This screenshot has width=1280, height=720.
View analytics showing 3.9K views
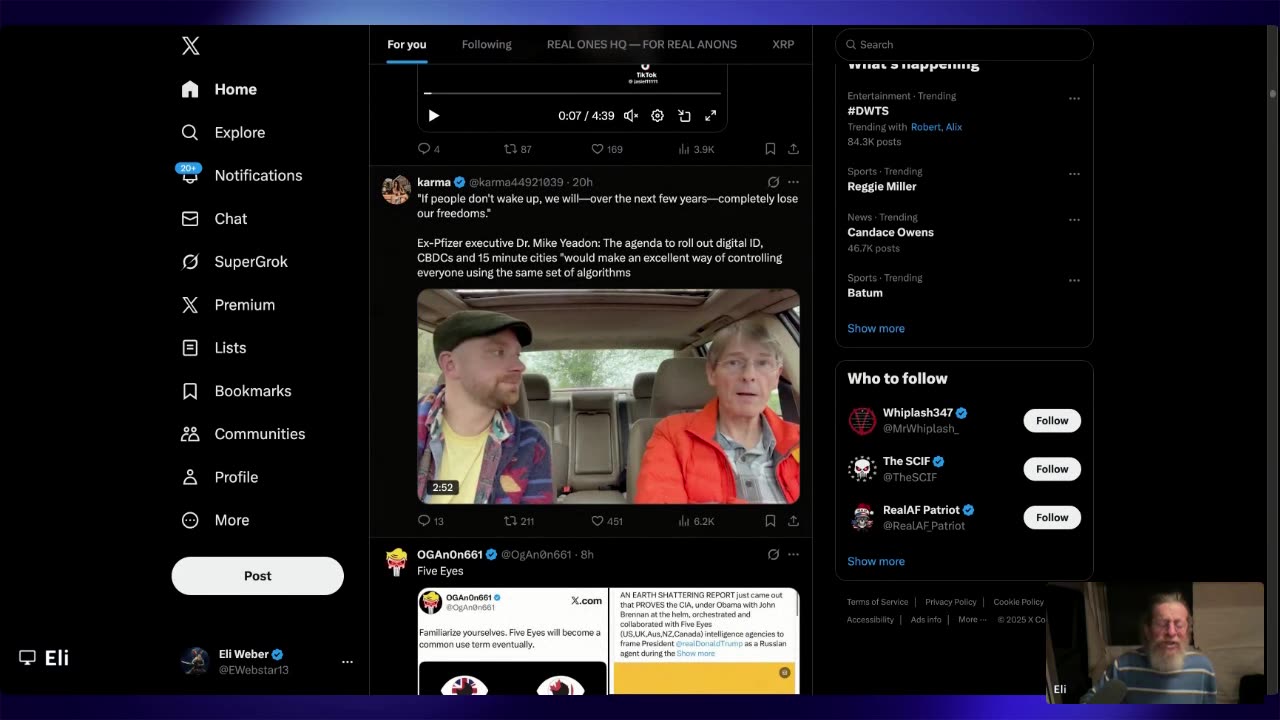pos(696,149)
